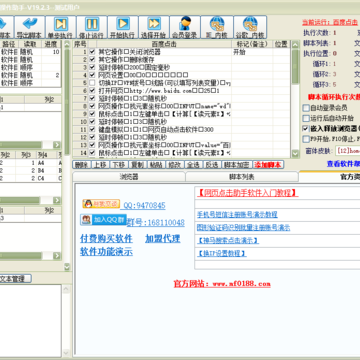Click the blue 查看软件 link at right
This screenshot has width=360, height=360.
click(343, 164)
